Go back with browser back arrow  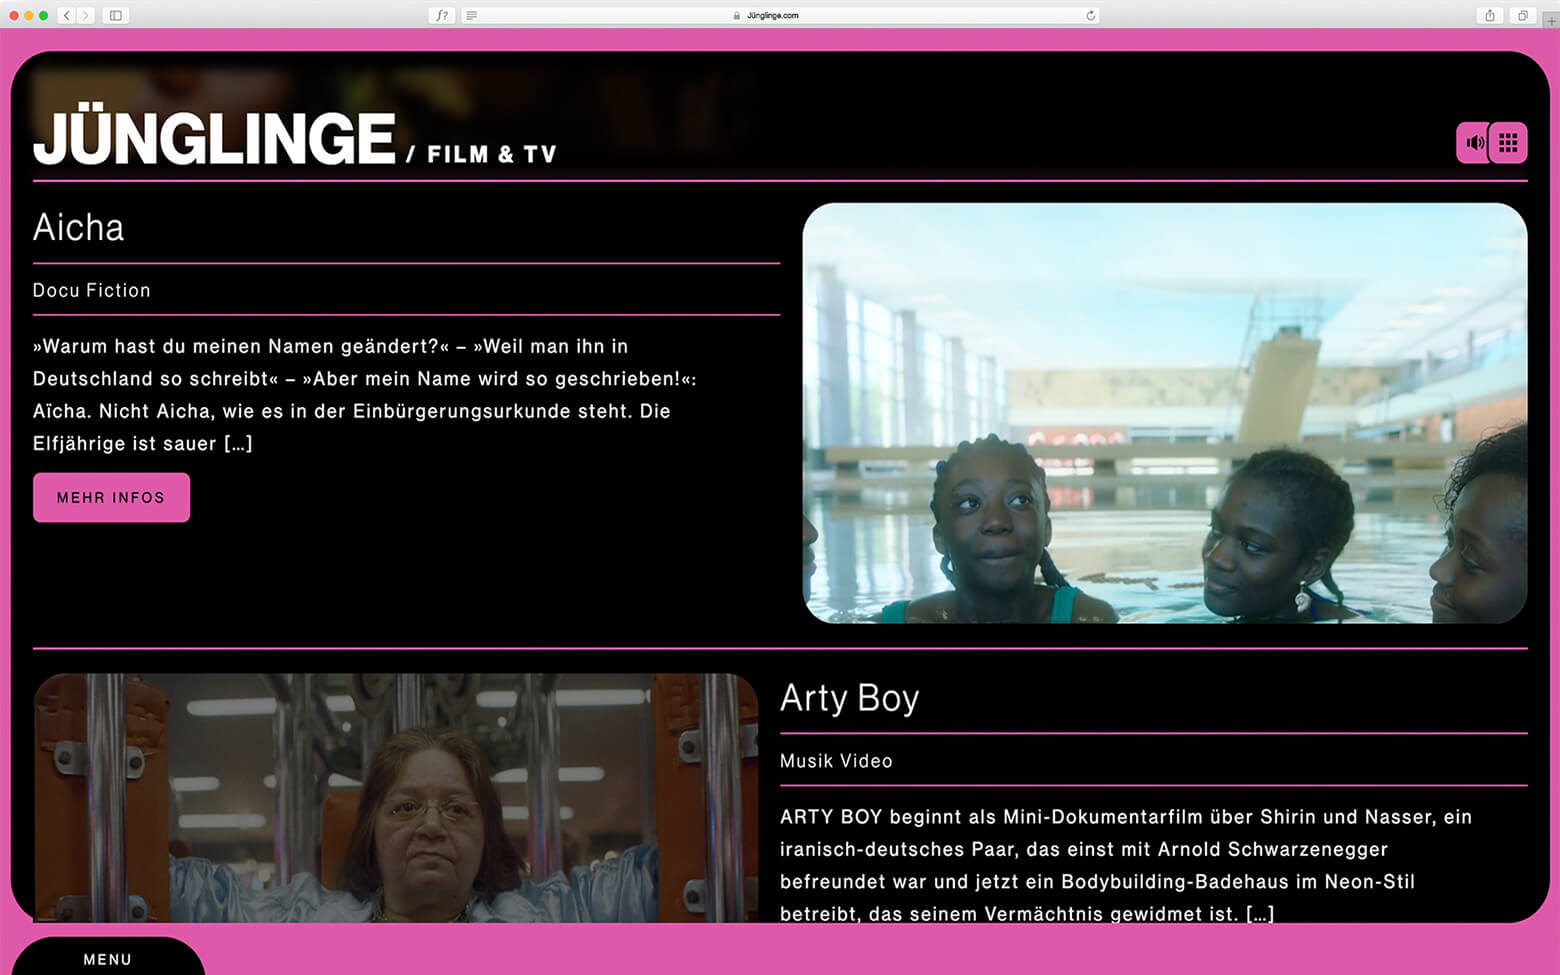click(67, 15)
